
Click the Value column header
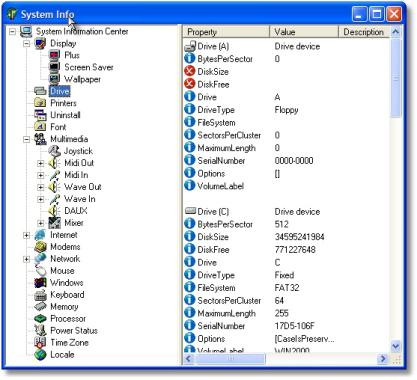304,32
